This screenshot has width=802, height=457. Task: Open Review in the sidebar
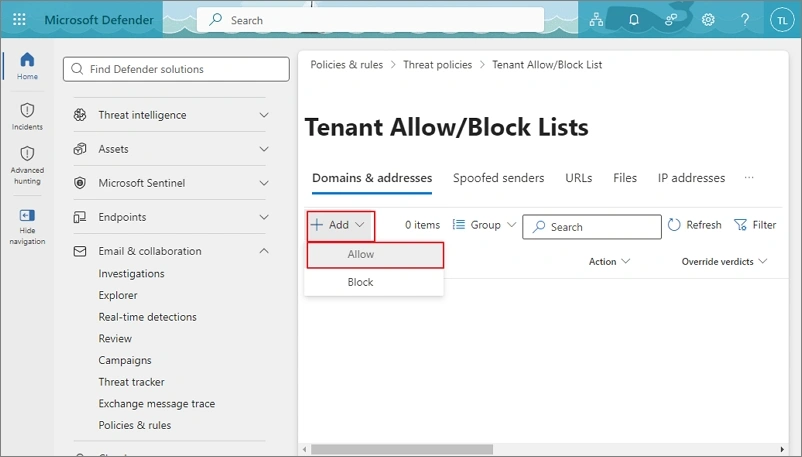click(115, 338)
